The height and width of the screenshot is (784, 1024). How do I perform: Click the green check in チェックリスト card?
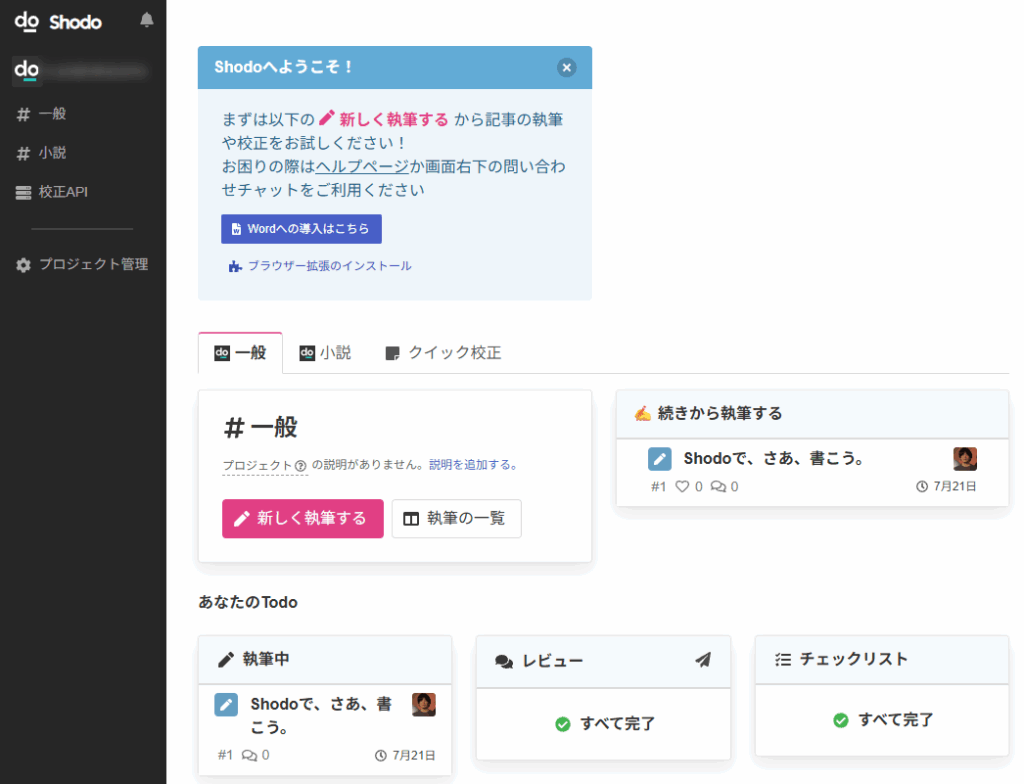[840, 721]
